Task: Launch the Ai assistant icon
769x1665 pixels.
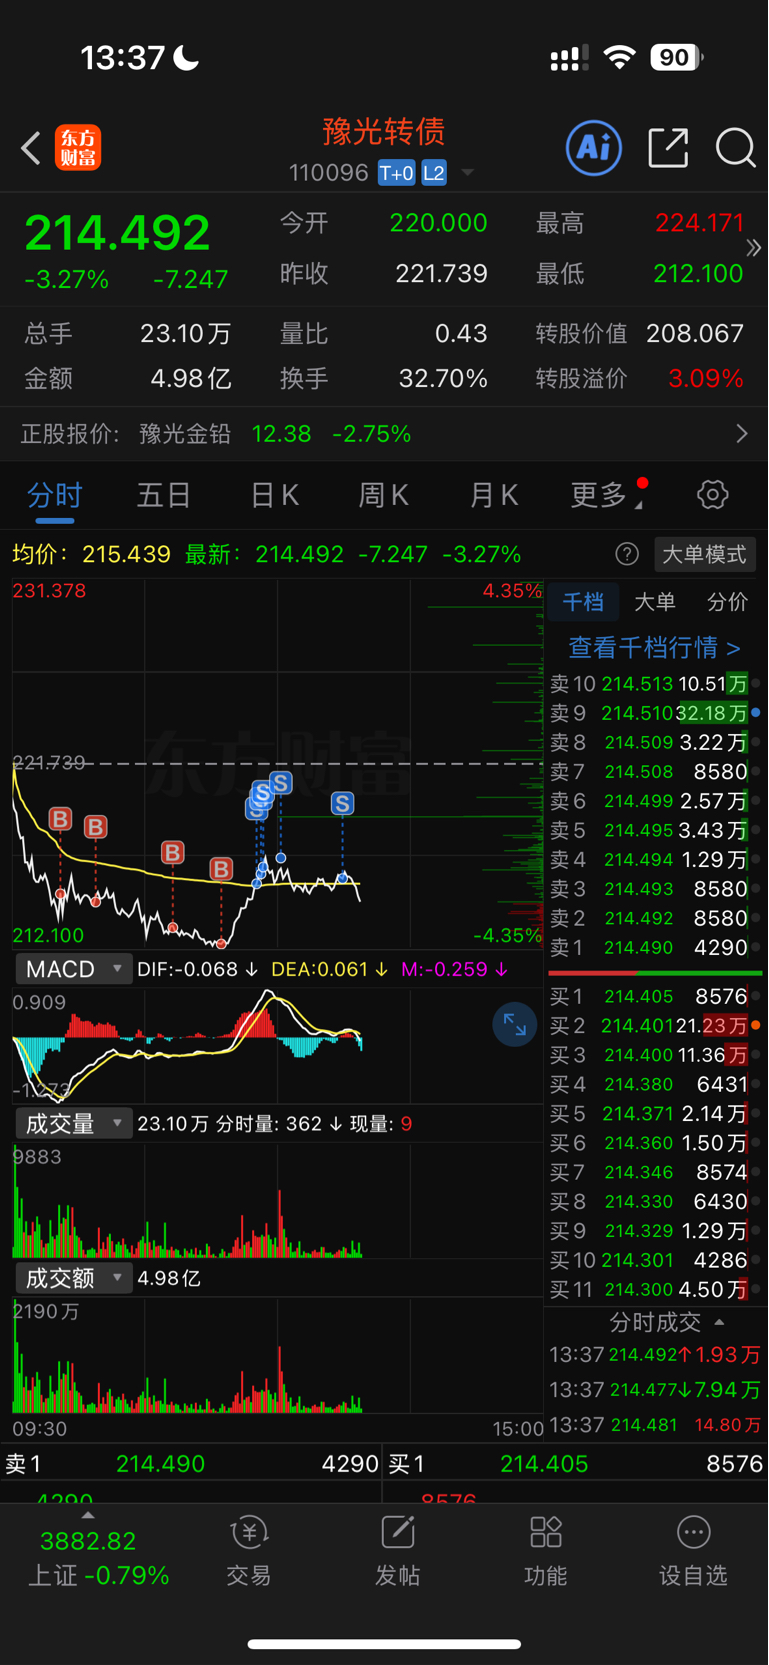Action: (x=594, y=148)
